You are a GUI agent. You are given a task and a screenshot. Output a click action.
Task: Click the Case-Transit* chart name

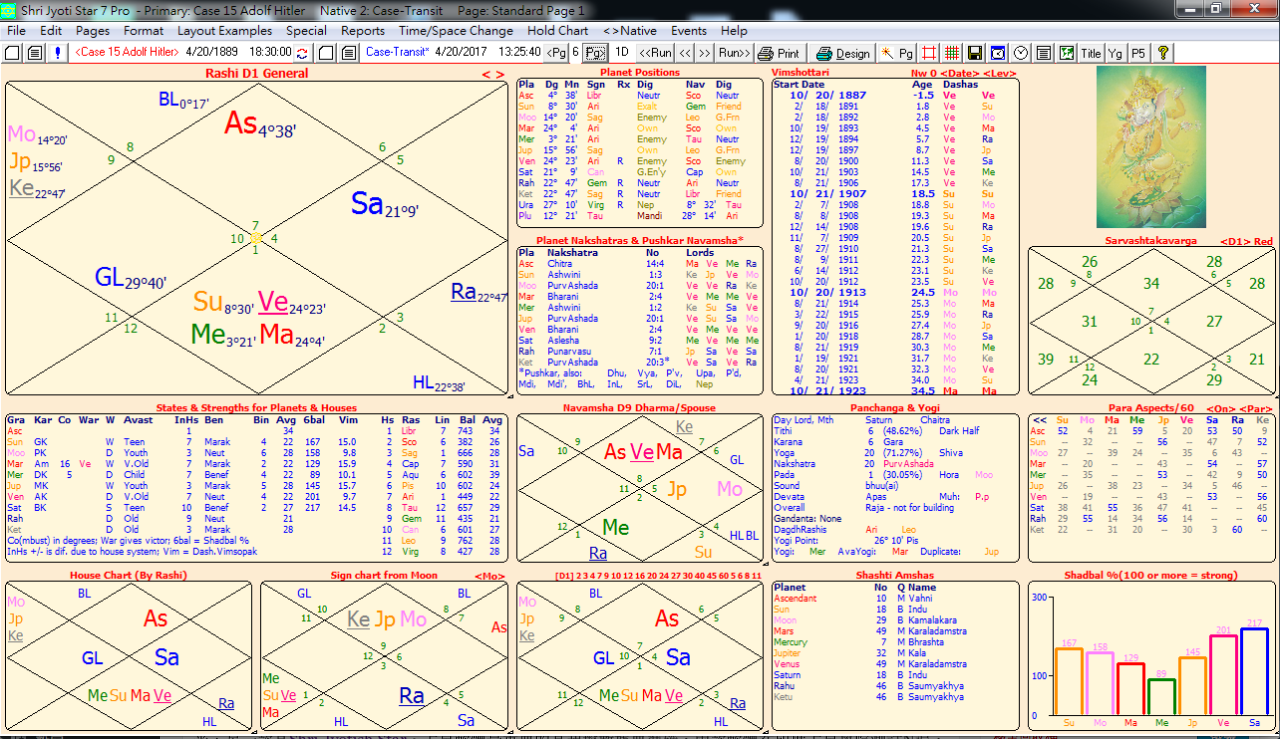pyautogui.click(x=397, y=52)
